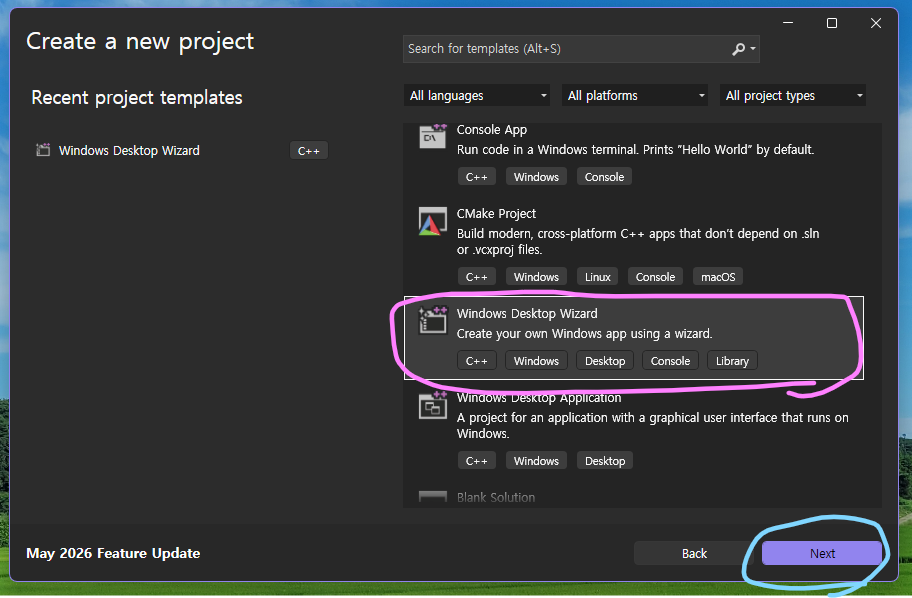Expand the search options arrow
Viewport: 912px width, 598px height.
coord(753,49)
